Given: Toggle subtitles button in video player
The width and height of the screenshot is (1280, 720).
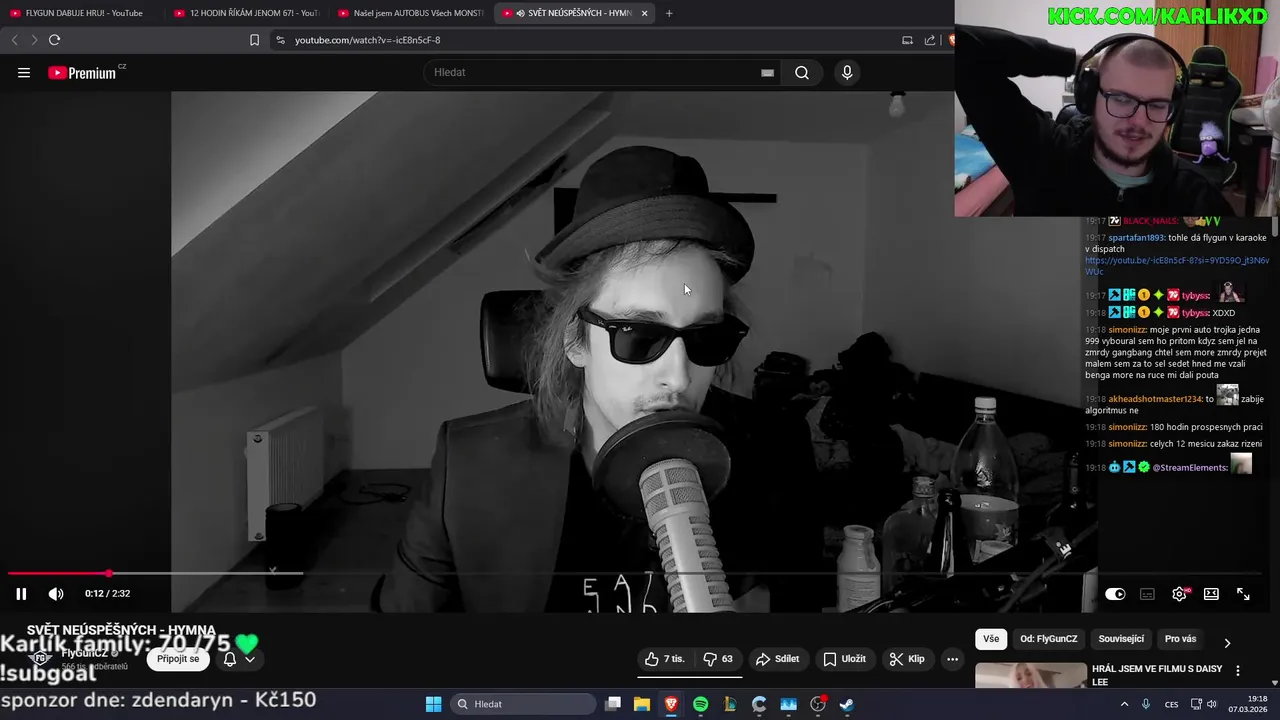Looking at the screenshot, I should tap(1147, 594).
